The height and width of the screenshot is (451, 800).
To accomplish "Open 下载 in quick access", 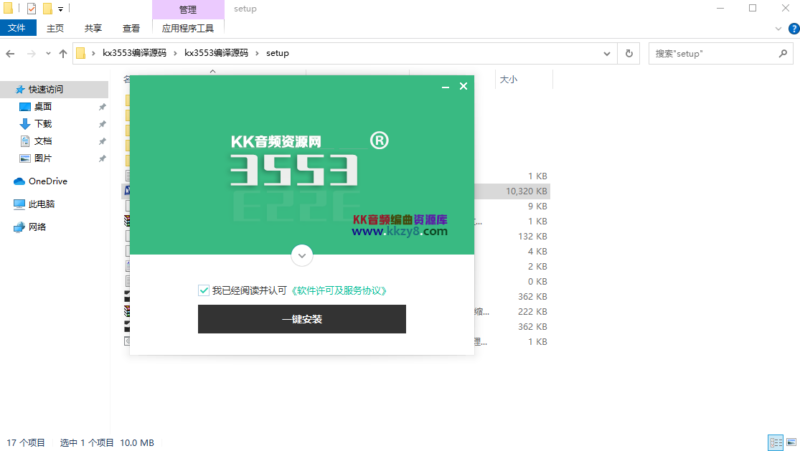I will point(43,124).
